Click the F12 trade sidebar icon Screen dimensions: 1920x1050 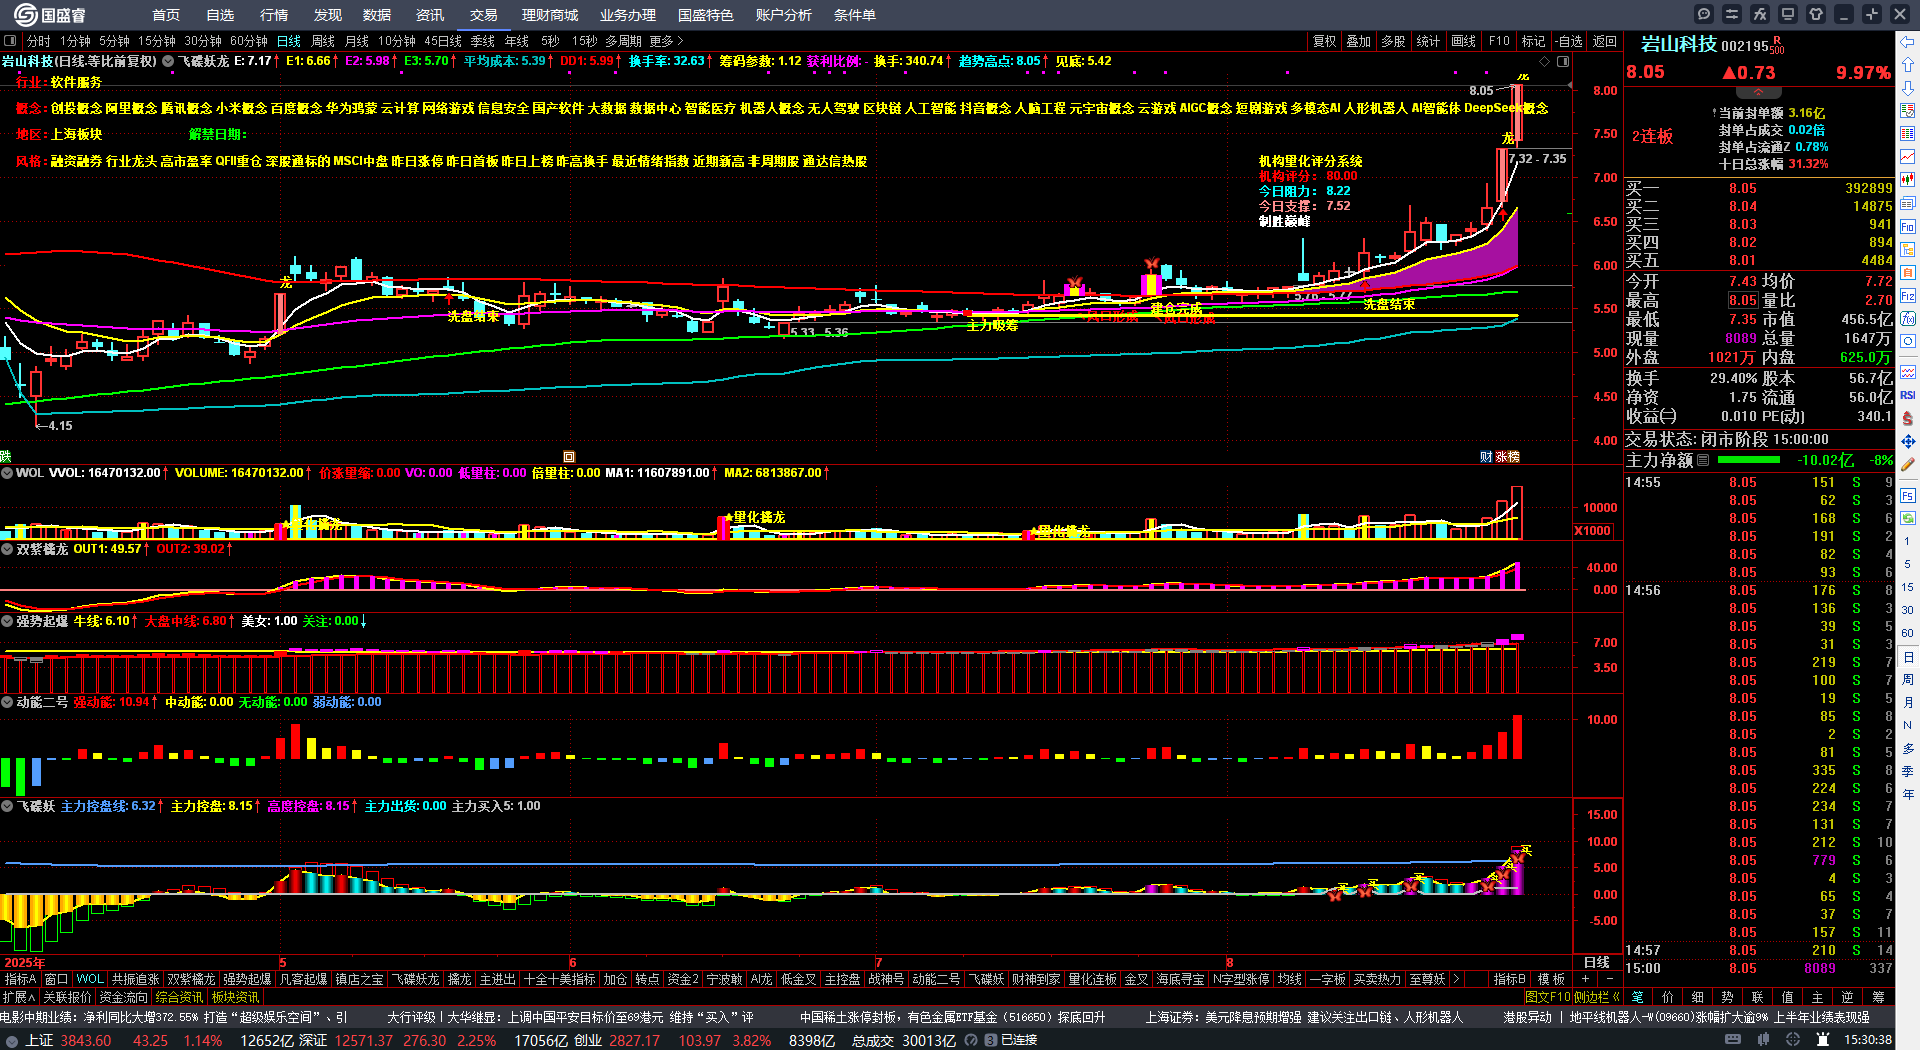pyautogui.click(x=1908, y=296)
